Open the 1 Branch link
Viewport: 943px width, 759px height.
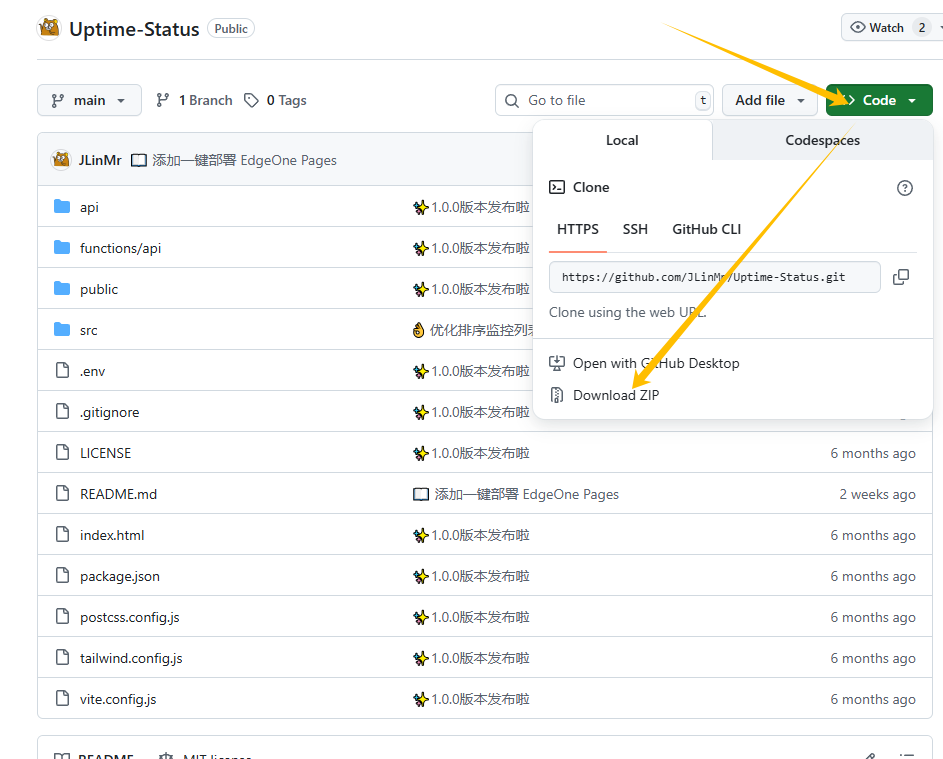194,100
